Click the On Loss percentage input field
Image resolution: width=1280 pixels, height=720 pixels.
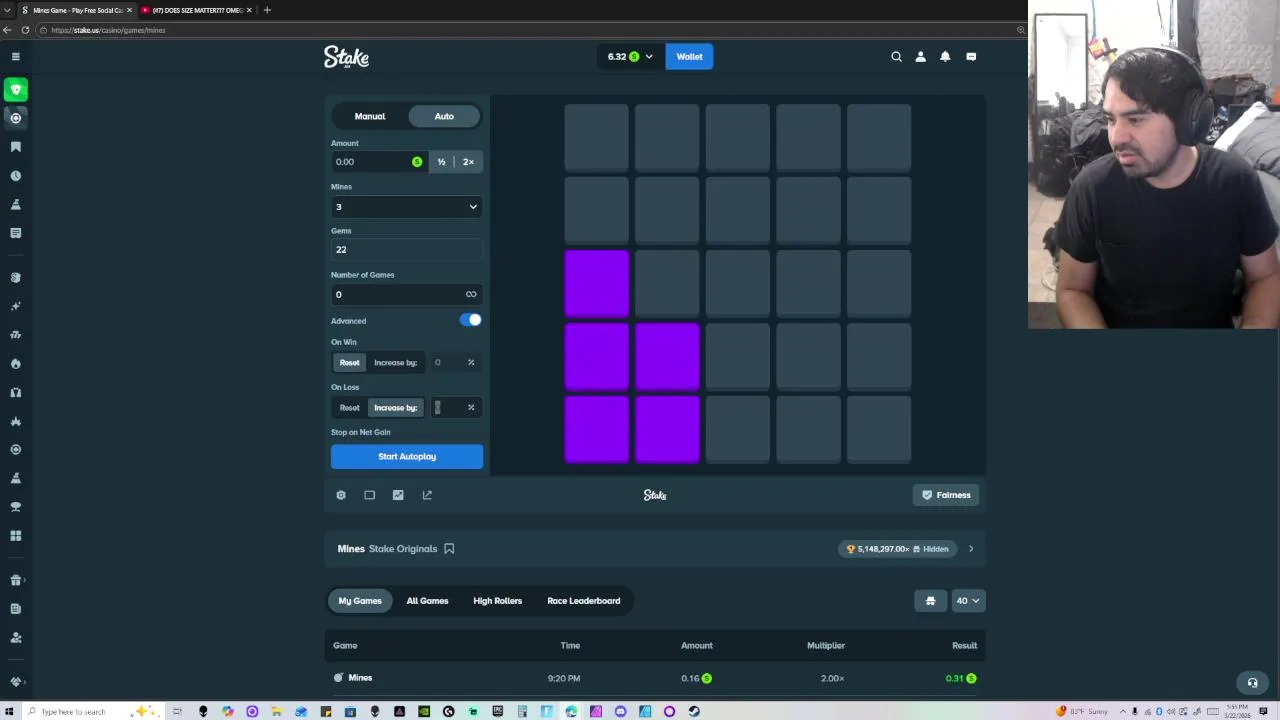tap(455, 408)
